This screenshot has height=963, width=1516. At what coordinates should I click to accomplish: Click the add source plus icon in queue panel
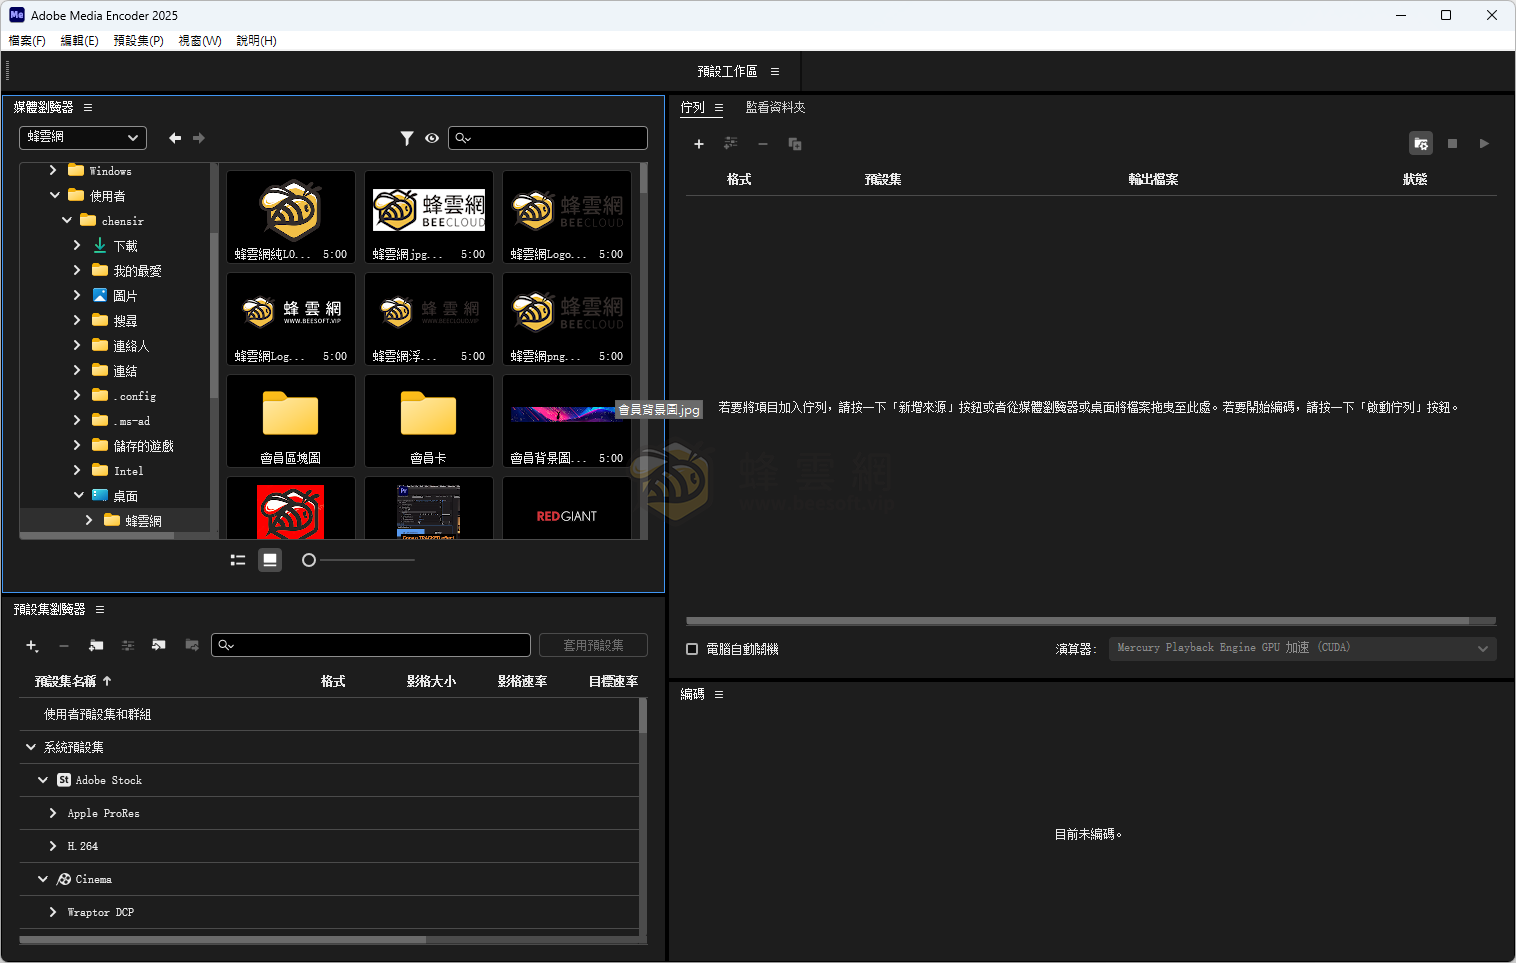click(x=699, y=144)
